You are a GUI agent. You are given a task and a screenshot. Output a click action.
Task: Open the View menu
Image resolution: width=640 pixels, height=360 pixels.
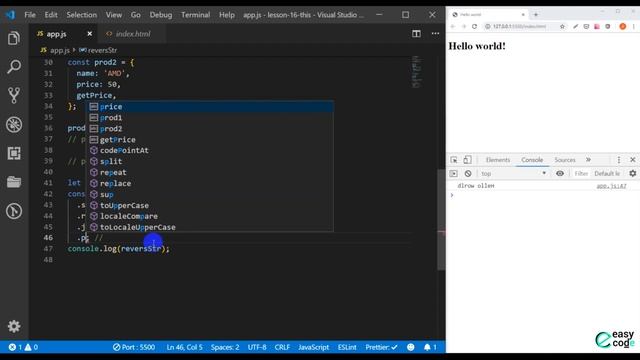tap(114, 15)
